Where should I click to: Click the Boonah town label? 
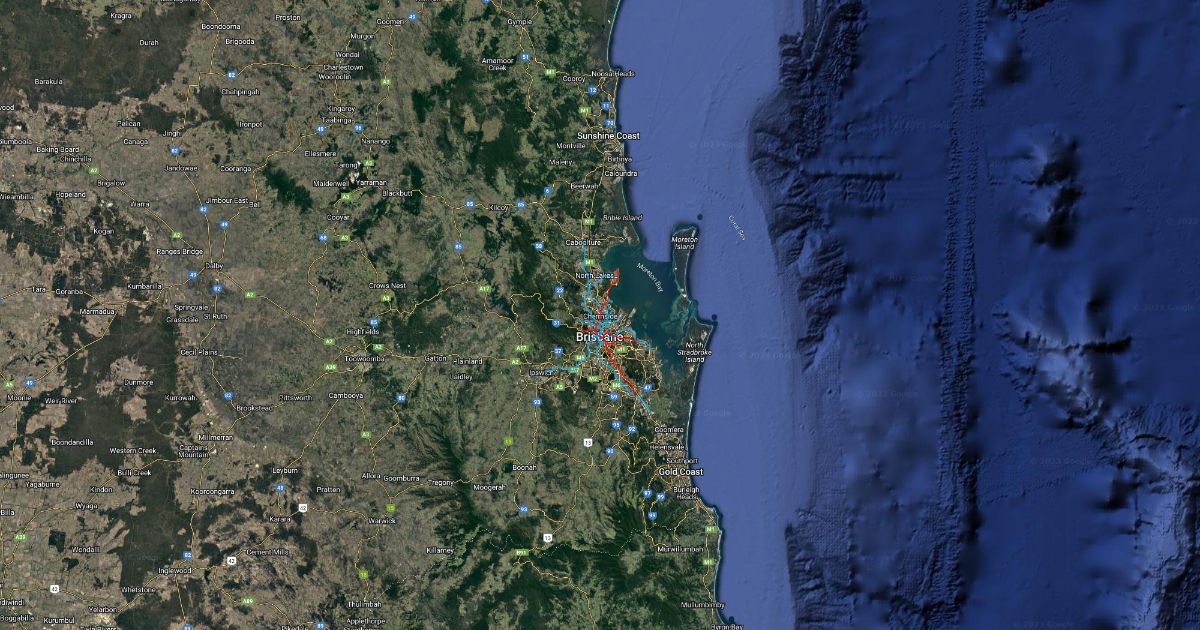coord(524,467)
